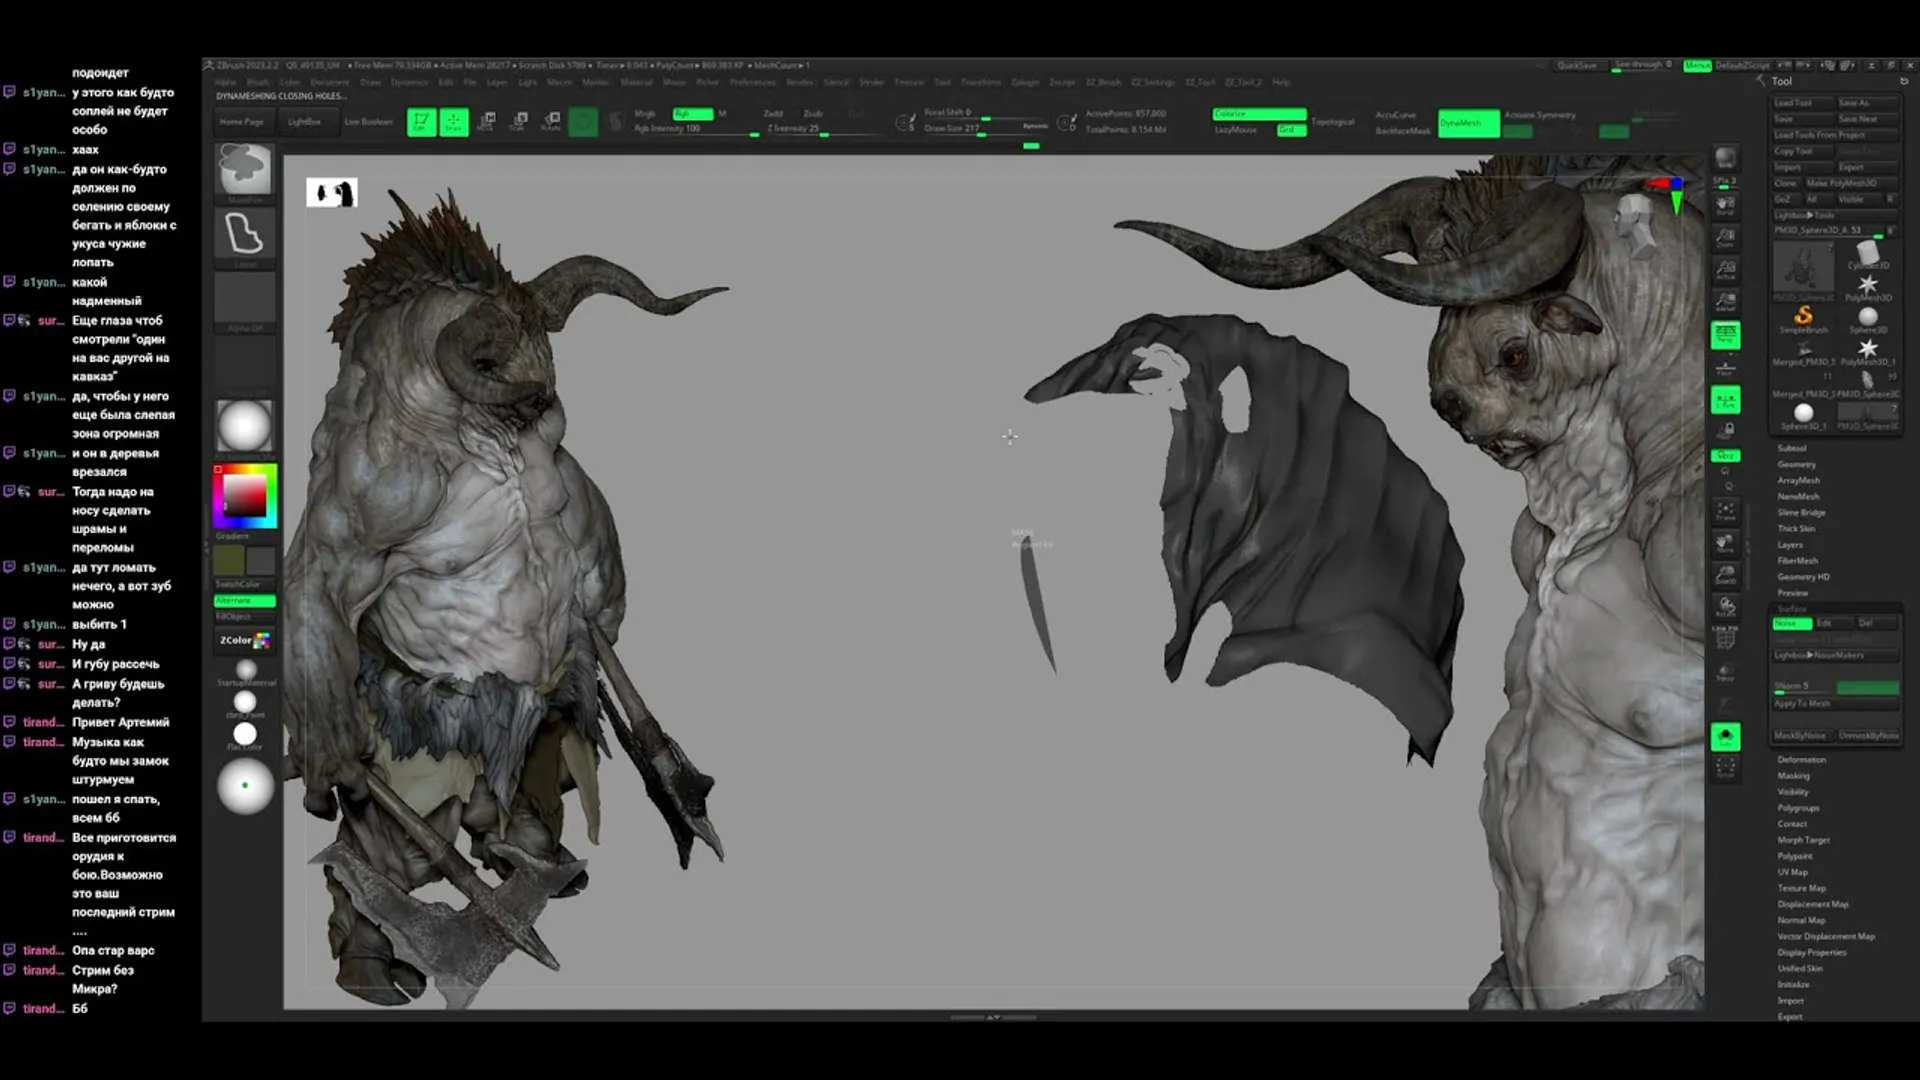The image size is (1920, 1080).
Task: Pick a color in the color picker square
Action: [x=244, y=495]
